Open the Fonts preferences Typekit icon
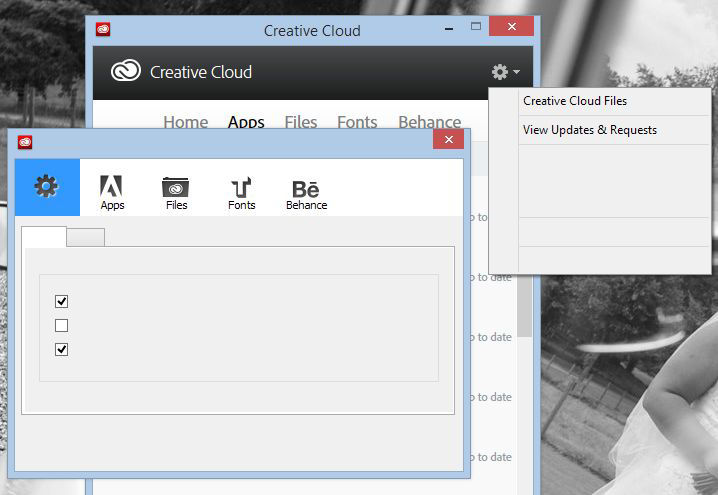This screenshot has width=718, height=495. tap(241, 193)
